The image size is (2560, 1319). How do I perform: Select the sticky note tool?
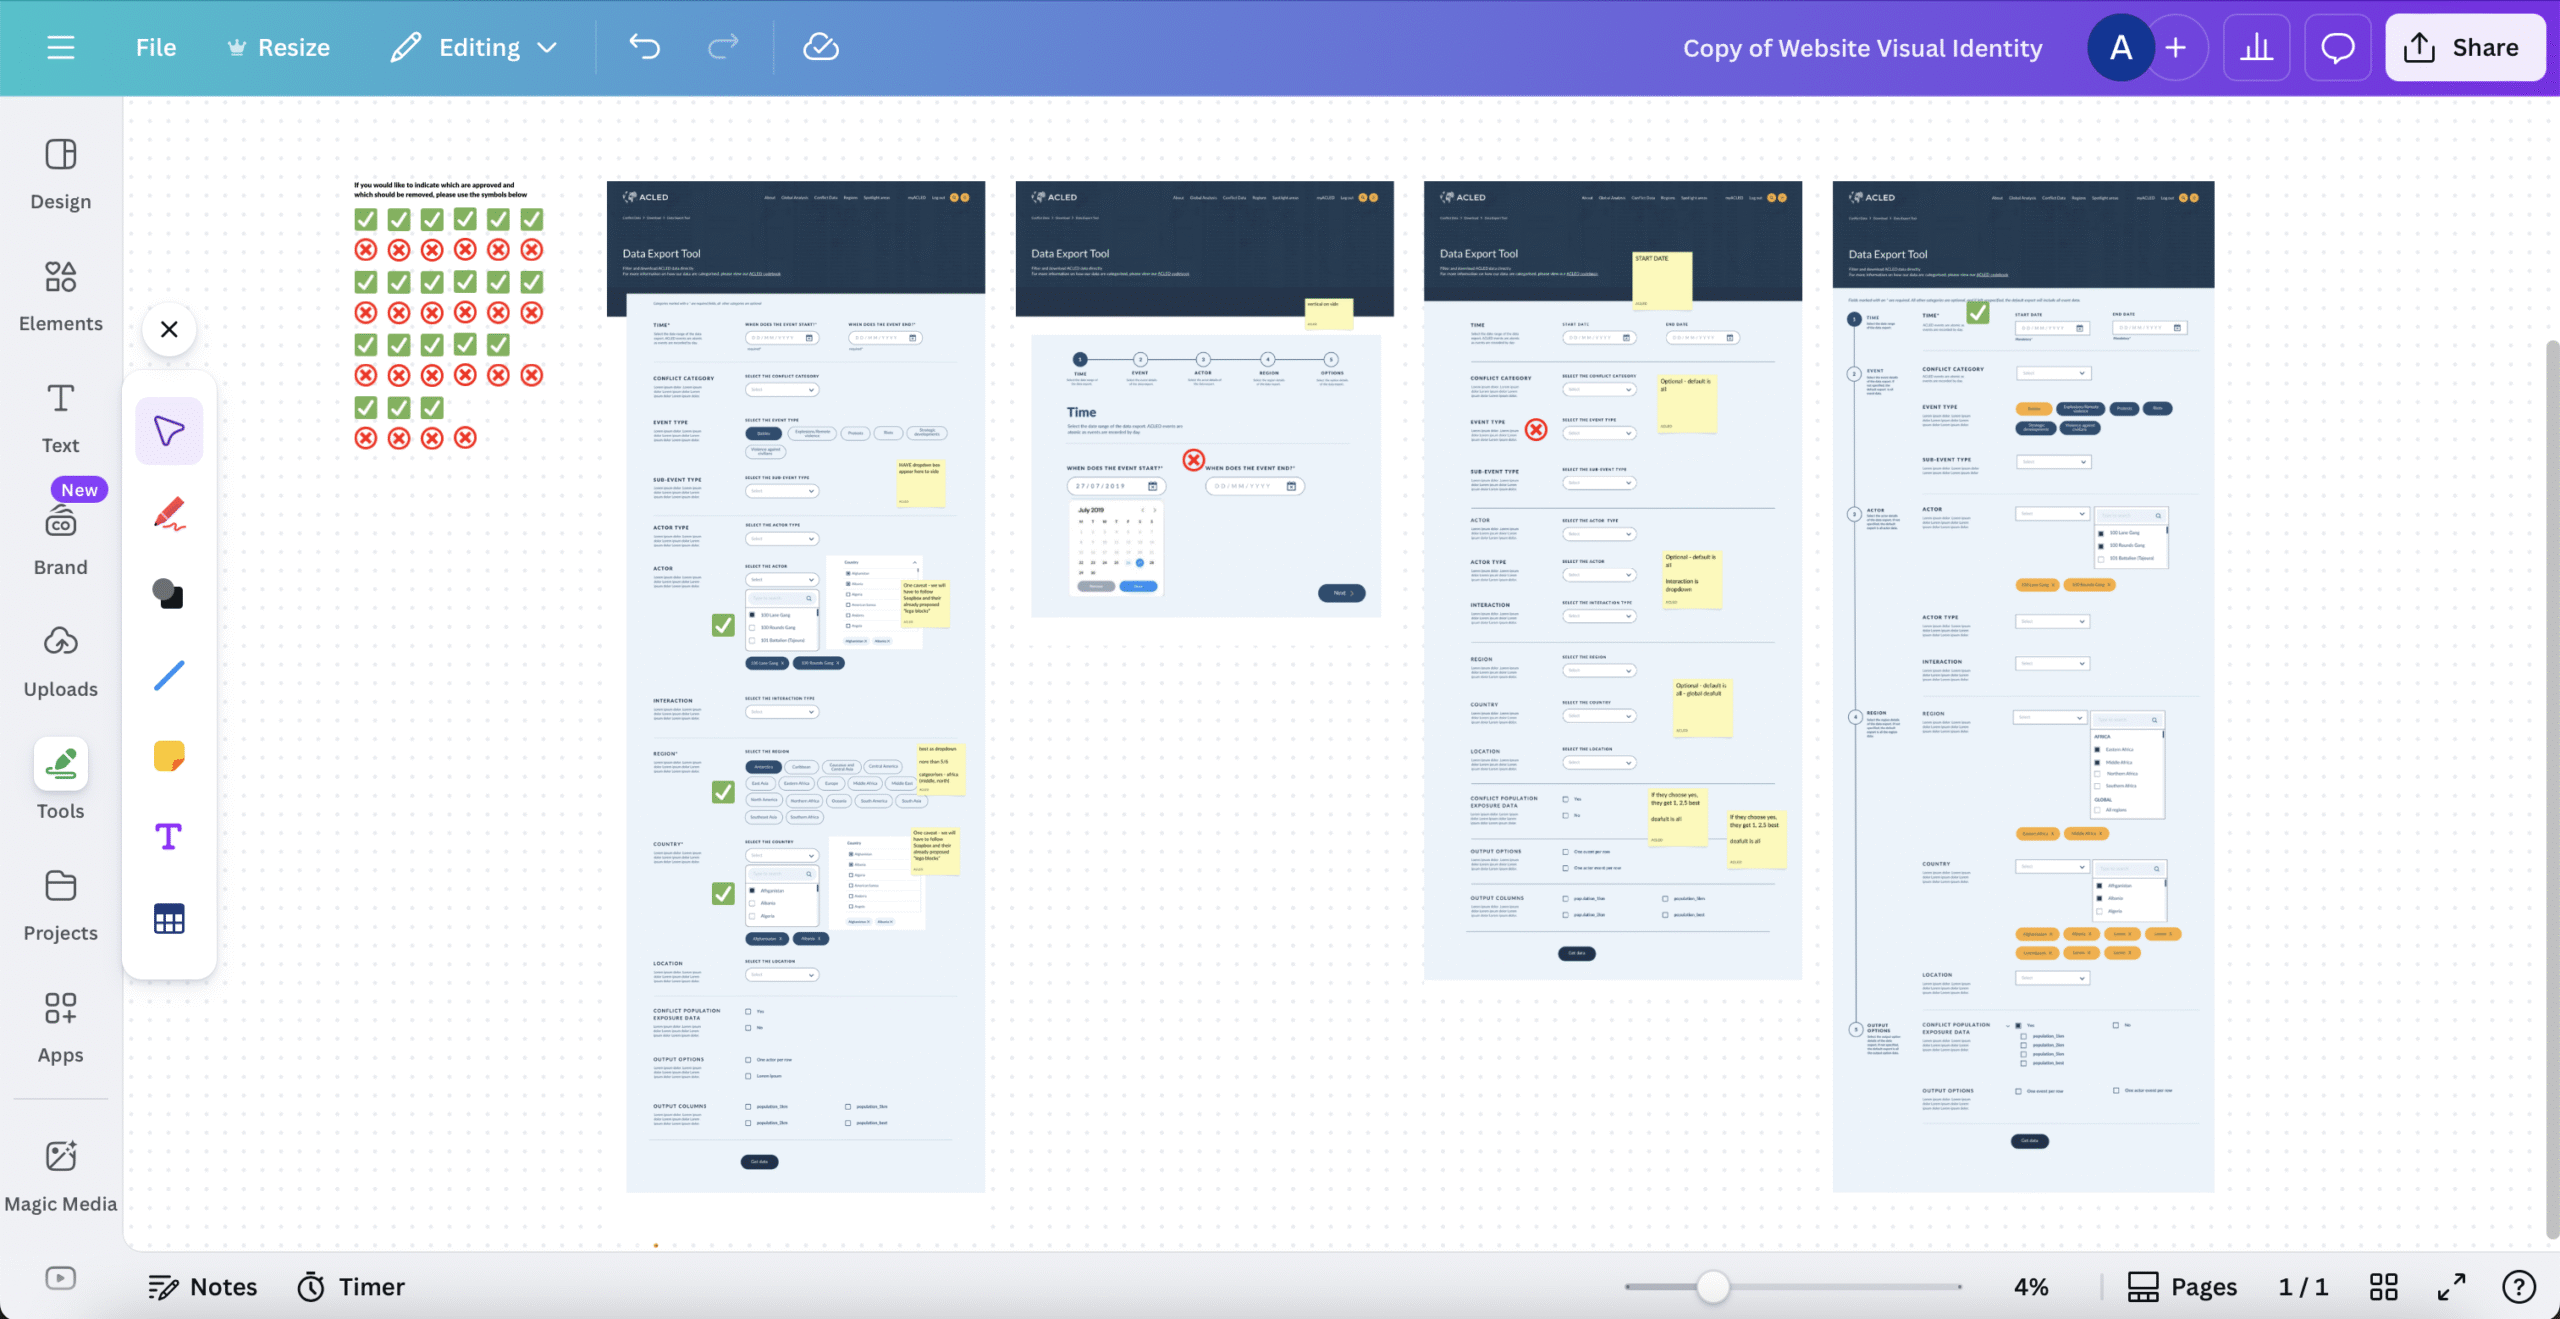(169, 756)
